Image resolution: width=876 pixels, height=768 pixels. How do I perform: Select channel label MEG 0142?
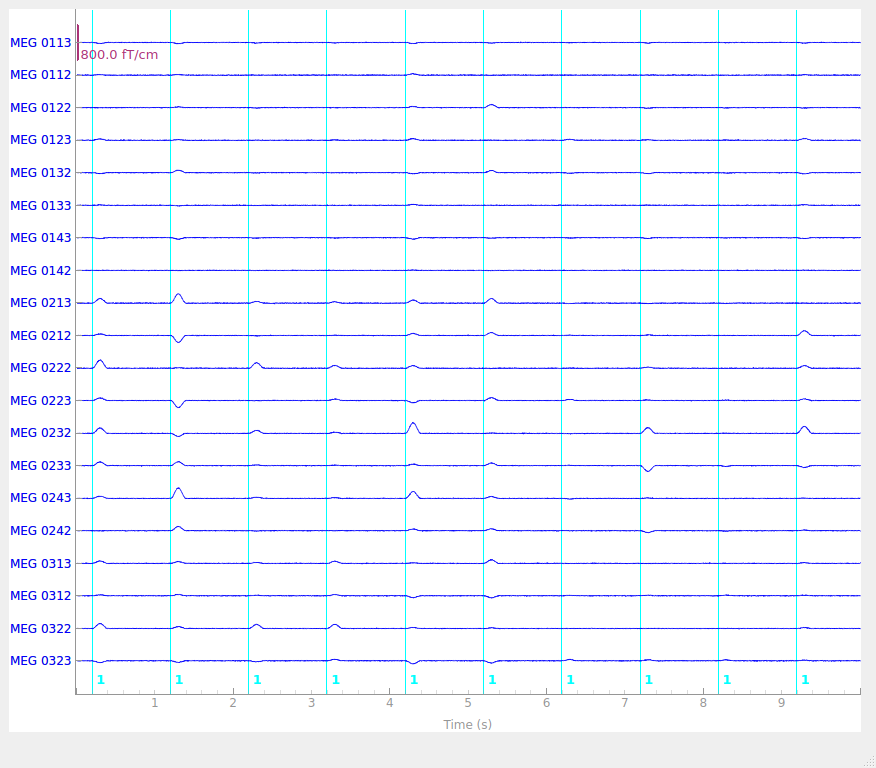(41, 271)
